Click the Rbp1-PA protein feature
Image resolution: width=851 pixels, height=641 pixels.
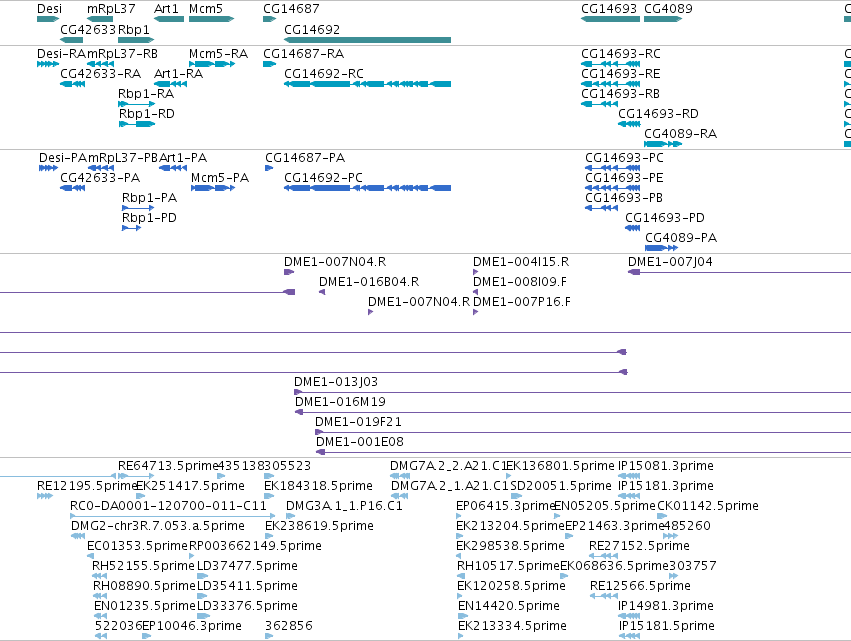coord(138,208)
